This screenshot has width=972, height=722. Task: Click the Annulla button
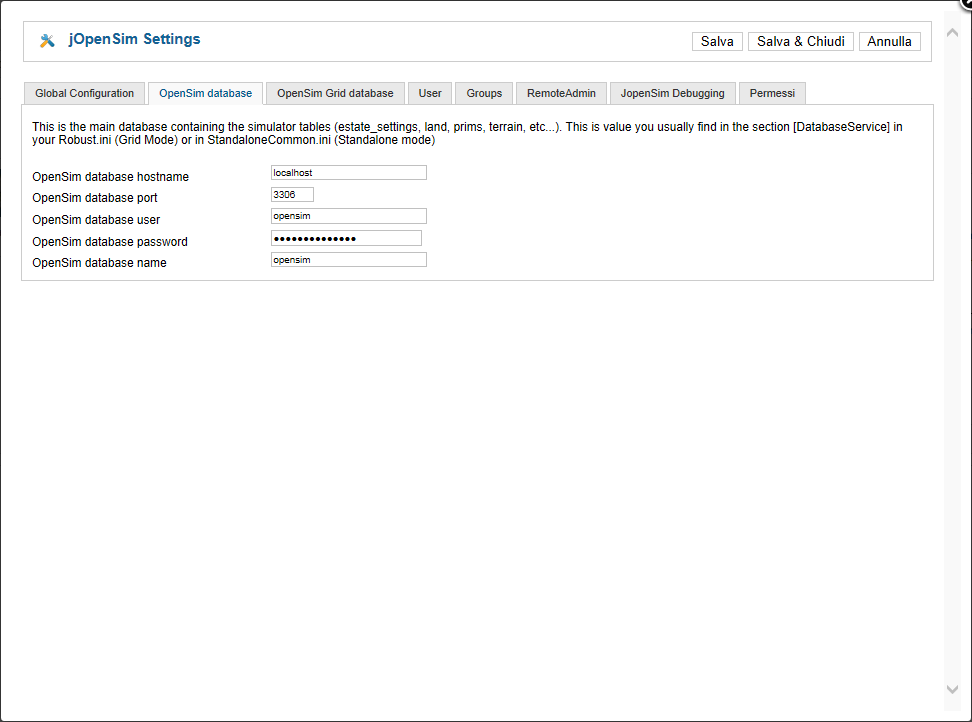(890, 42)
